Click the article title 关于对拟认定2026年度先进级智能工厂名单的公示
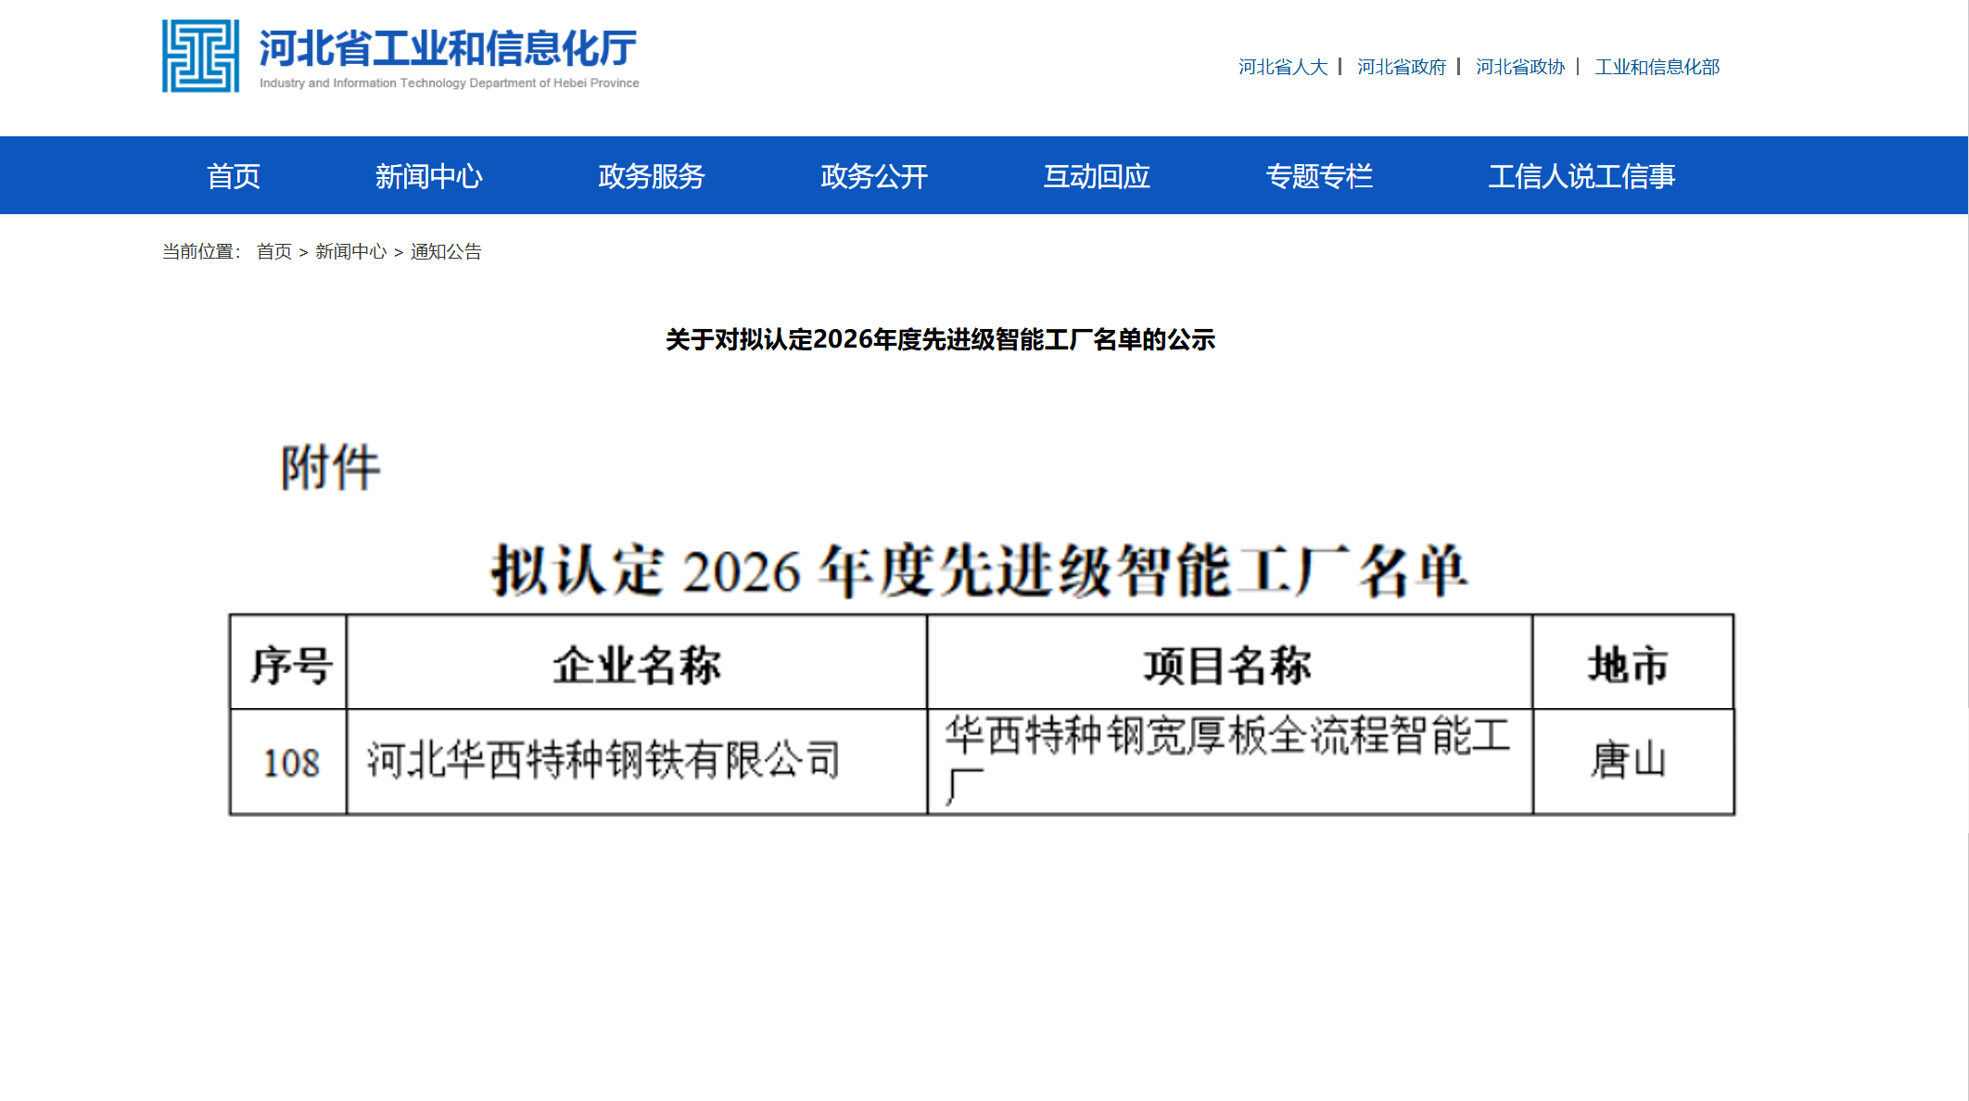The width and height of the screenshot is (1969, 1101). 940,340
